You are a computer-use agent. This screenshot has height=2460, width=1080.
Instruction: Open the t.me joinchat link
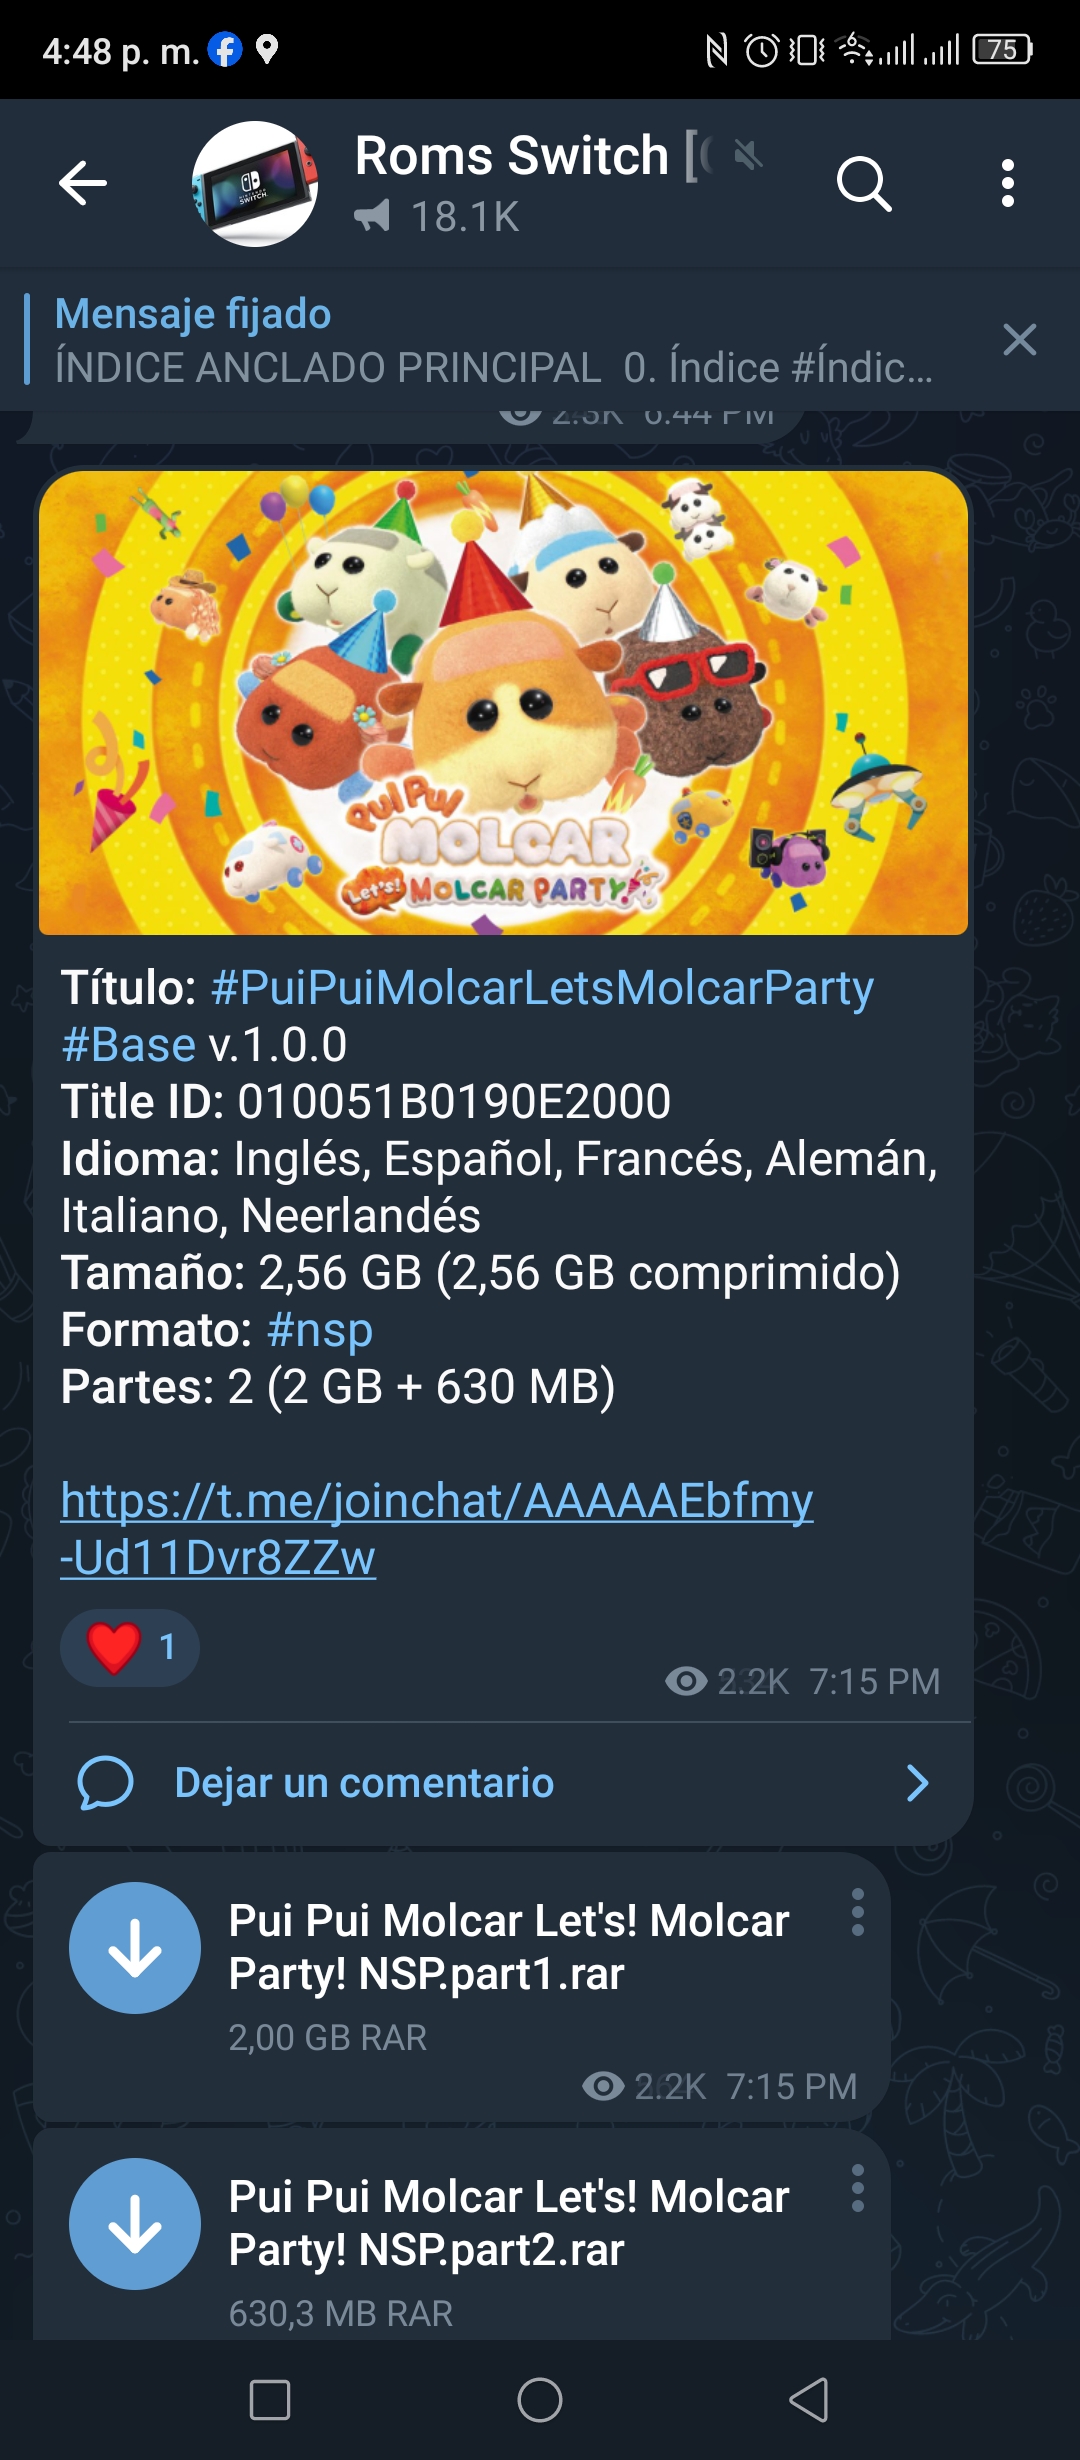pyautogui.click(x=436, y=1529)
